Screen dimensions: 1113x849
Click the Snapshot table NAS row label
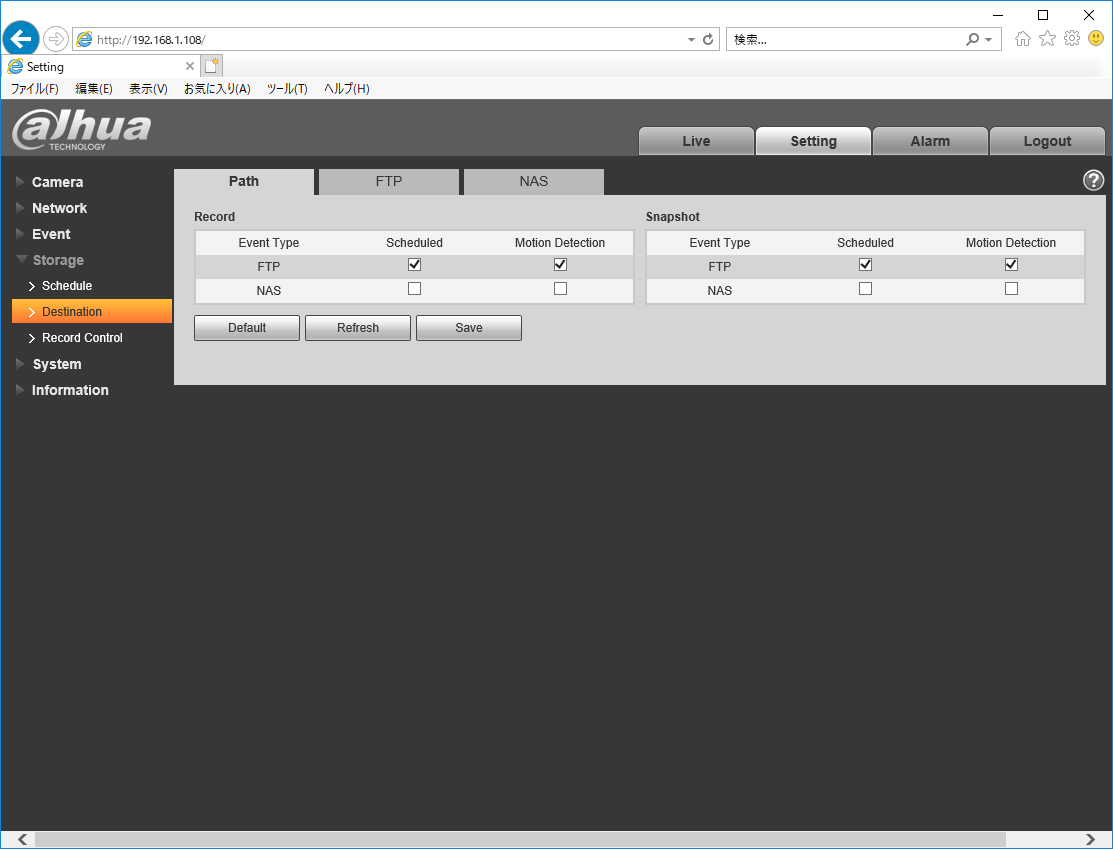[x=720, y=291]
